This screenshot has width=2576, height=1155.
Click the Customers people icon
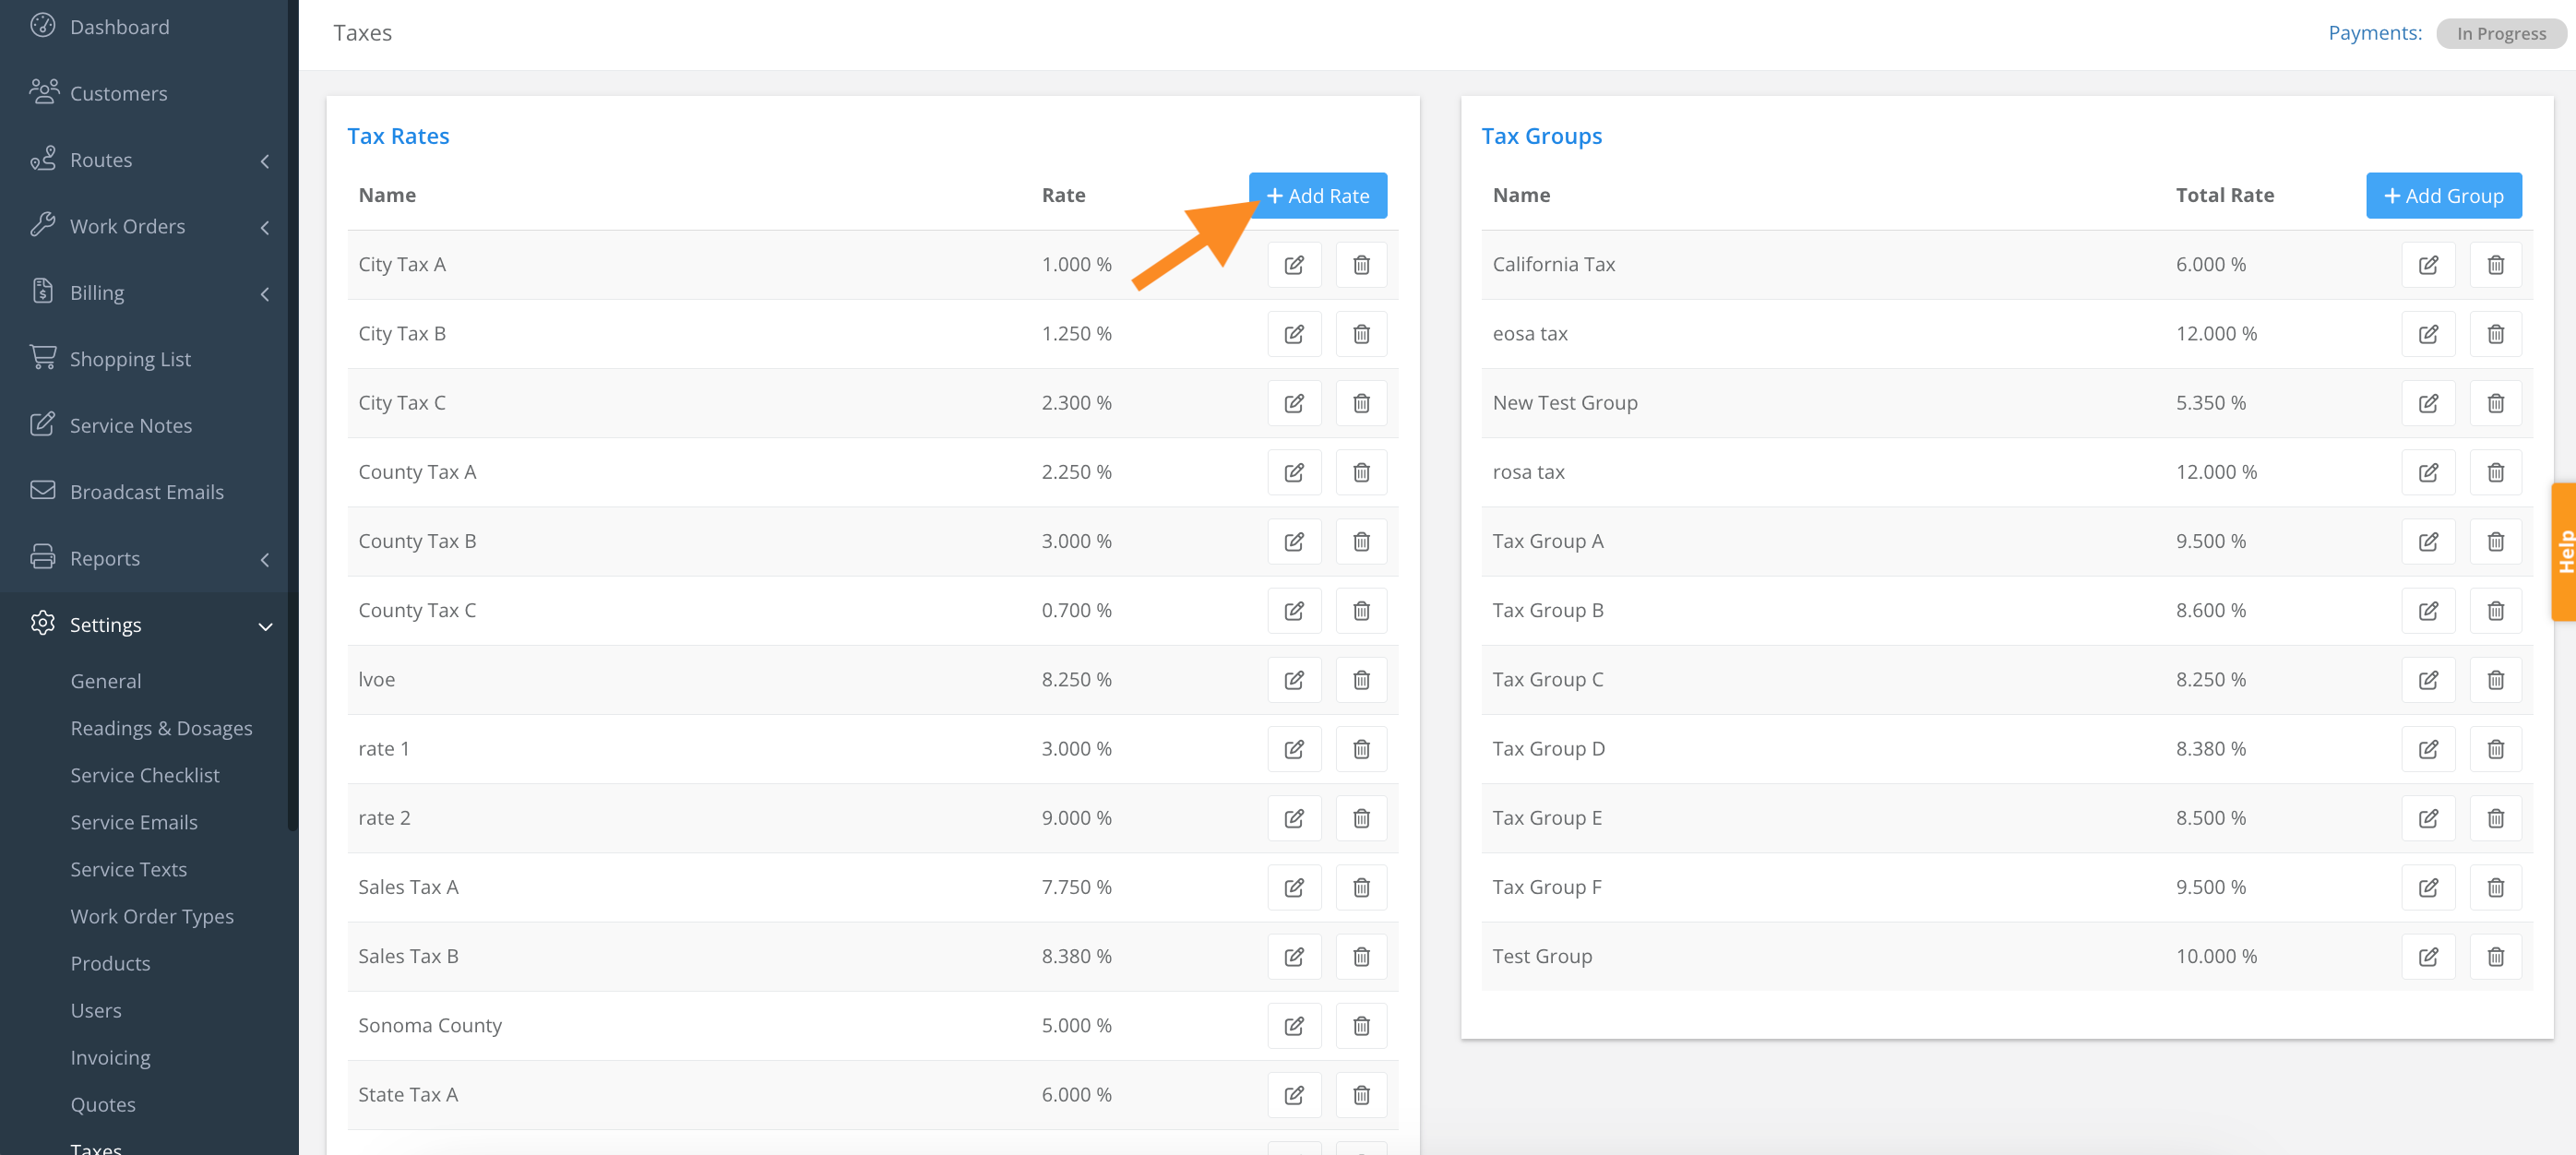[44, 91]
